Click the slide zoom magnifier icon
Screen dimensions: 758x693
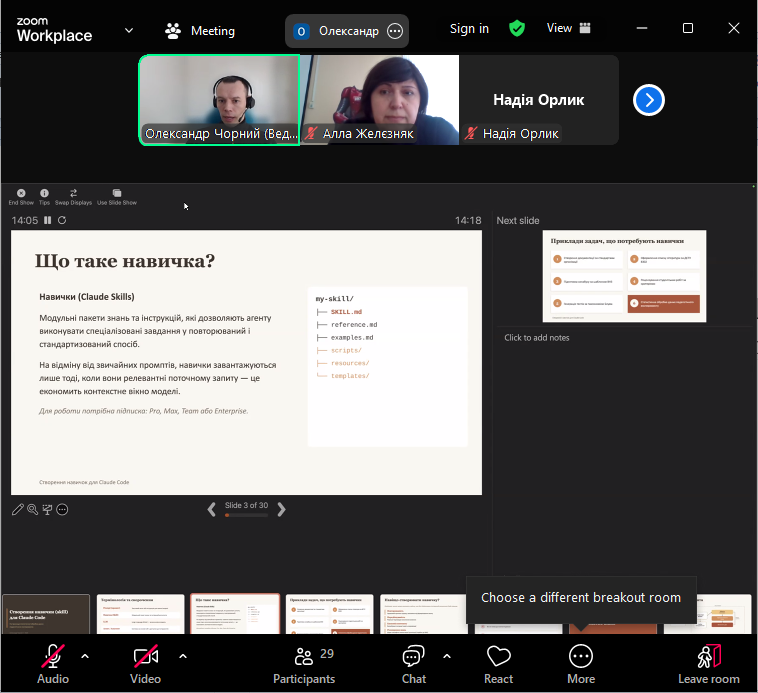click(33, 510)
